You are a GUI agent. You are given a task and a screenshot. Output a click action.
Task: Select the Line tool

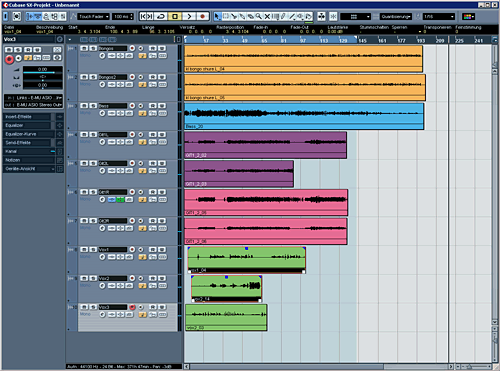[292, 16]
